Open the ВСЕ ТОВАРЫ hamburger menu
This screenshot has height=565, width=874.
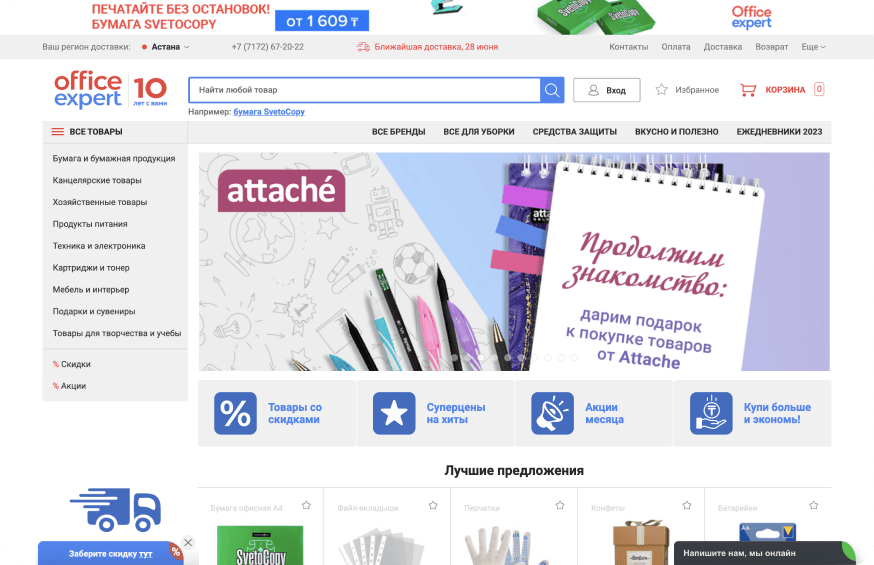87,131
